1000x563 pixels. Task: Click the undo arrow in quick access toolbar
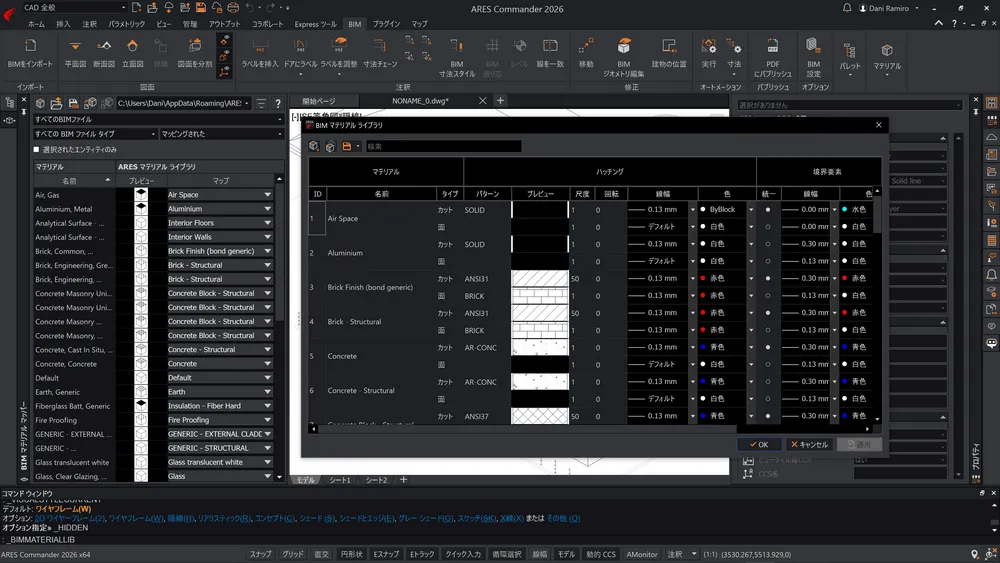click(x=249, y=8)
